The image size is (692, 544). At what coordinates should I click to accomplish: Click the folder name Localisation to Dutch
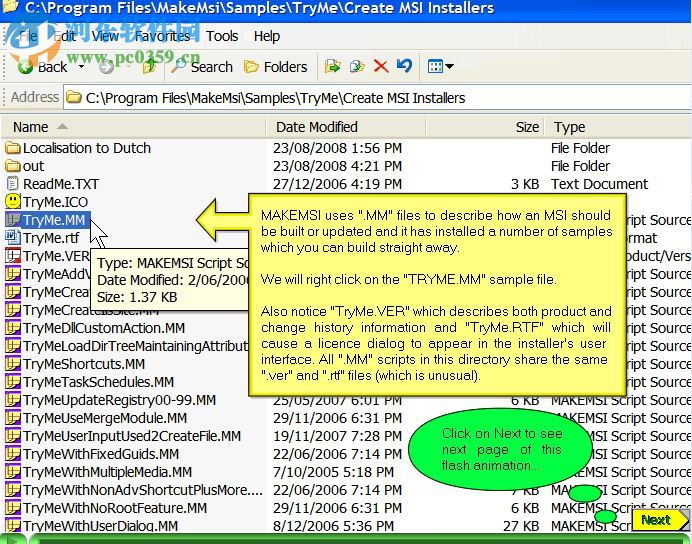pos(87,148)
